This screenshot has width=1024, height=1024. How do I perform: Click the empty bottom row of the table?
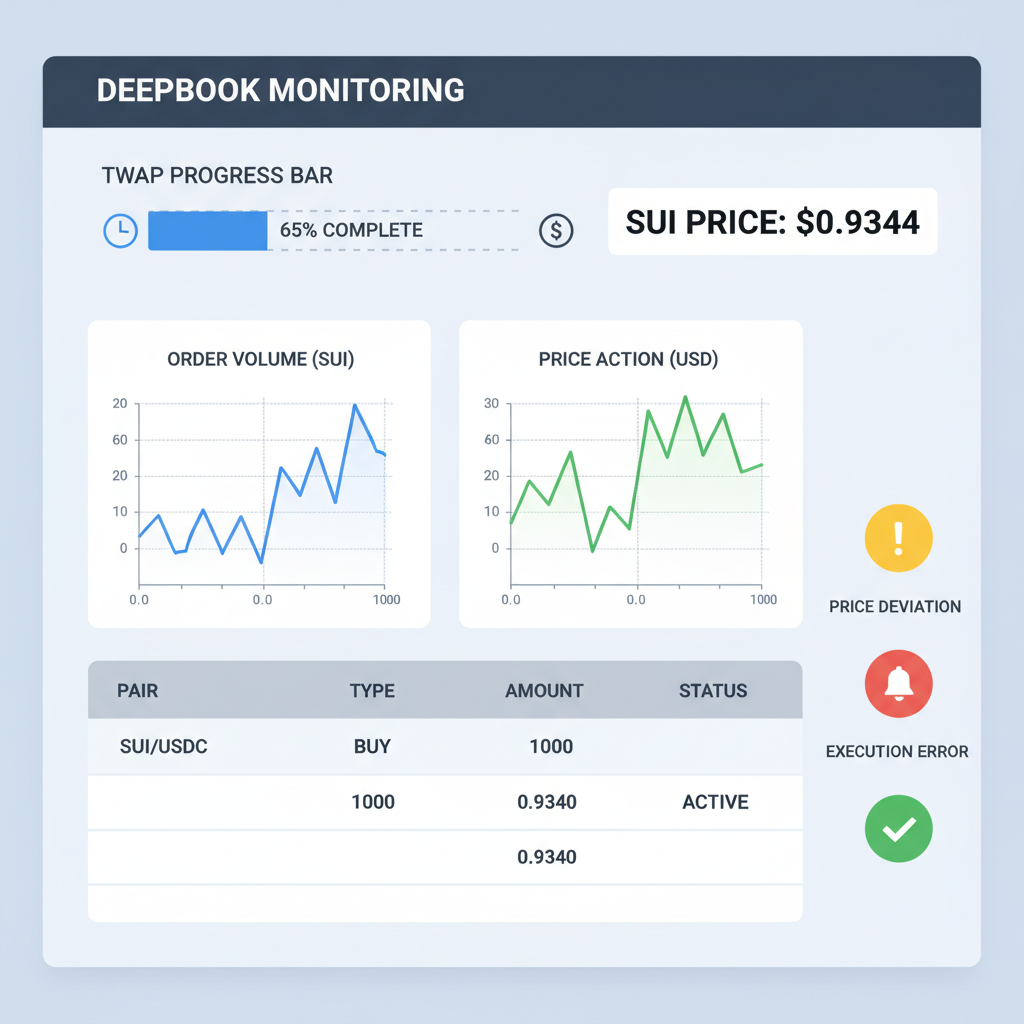[445, 903]
